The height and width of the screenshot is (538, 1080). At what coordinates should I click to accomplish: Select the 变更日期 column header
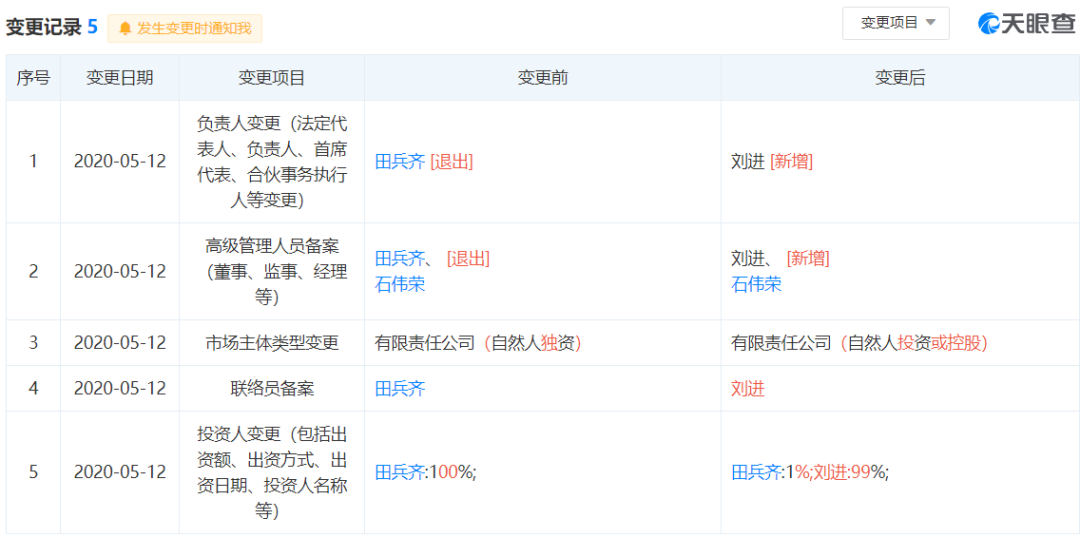(x=120, y=78)
